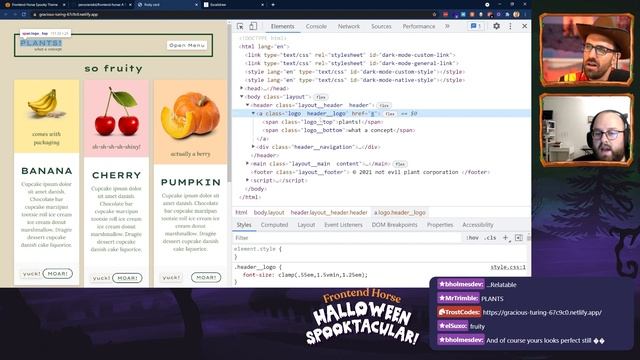640x360 pixels.
Task: Click yuck! on the Banana card
Action: click(31, 274)
